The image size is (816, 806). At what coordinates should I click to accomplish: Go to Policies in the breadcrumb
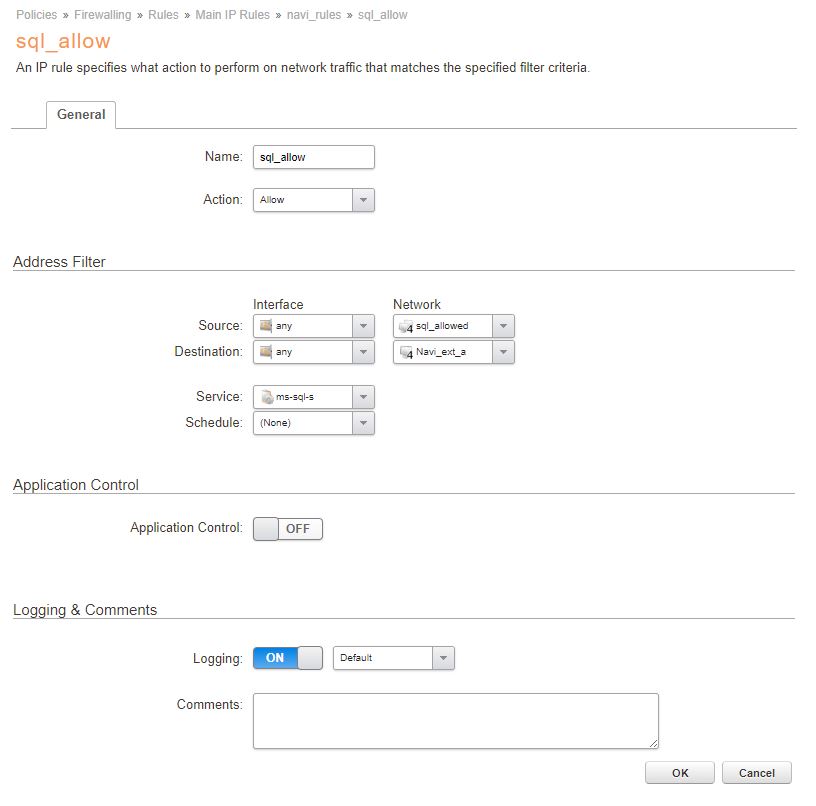pos(36,15)
